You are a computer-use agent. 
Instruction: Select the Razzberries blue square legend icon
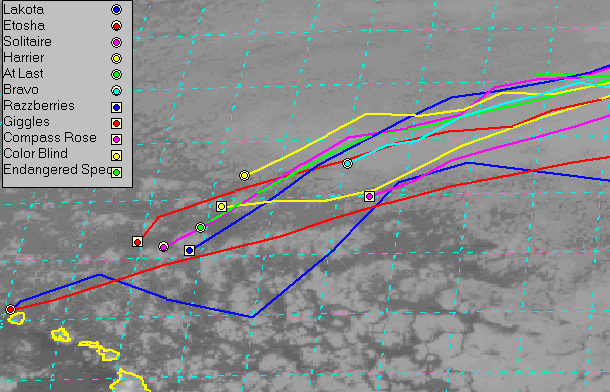pos(116,107)
